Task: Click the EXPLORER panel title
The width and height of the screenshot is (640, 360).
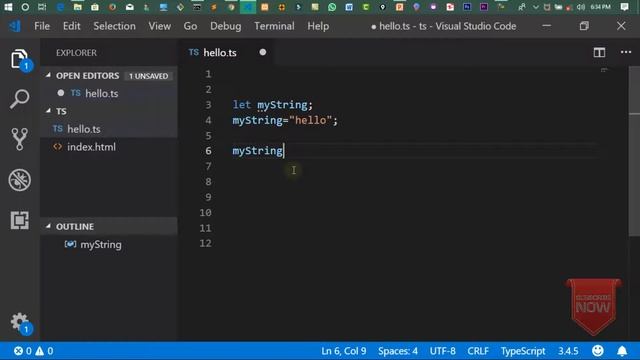Action: pyautogui.click(x=76, y=53)
